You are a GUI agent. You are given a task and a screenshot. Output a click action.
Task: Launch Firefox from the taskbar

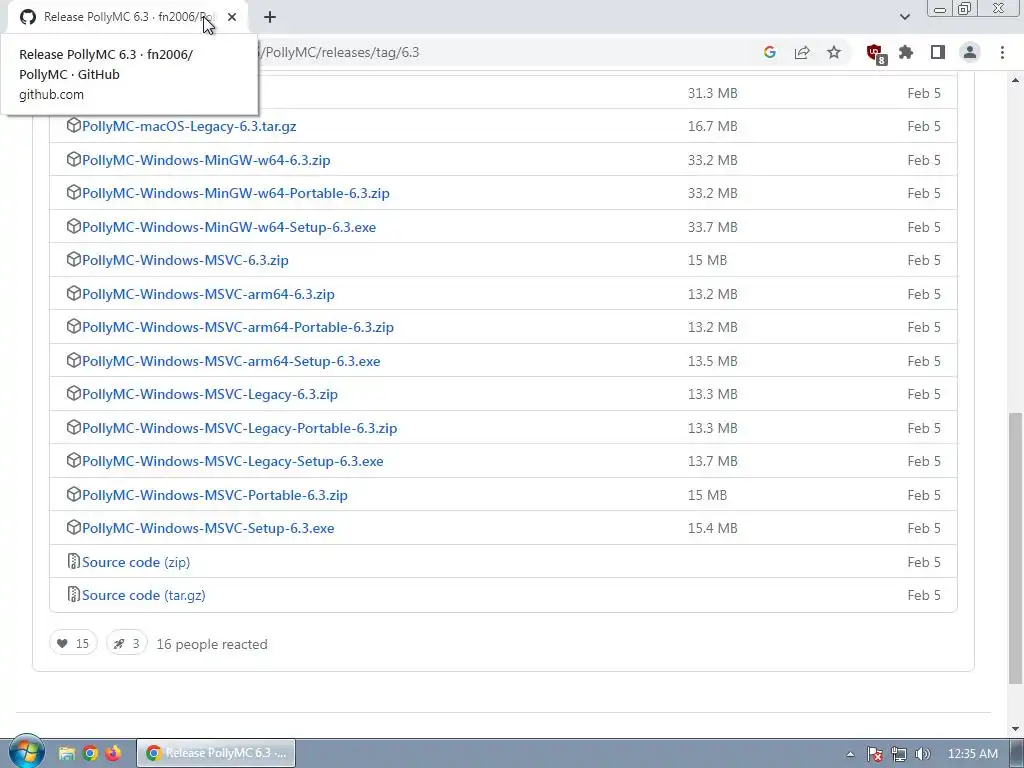pos(113,754)
